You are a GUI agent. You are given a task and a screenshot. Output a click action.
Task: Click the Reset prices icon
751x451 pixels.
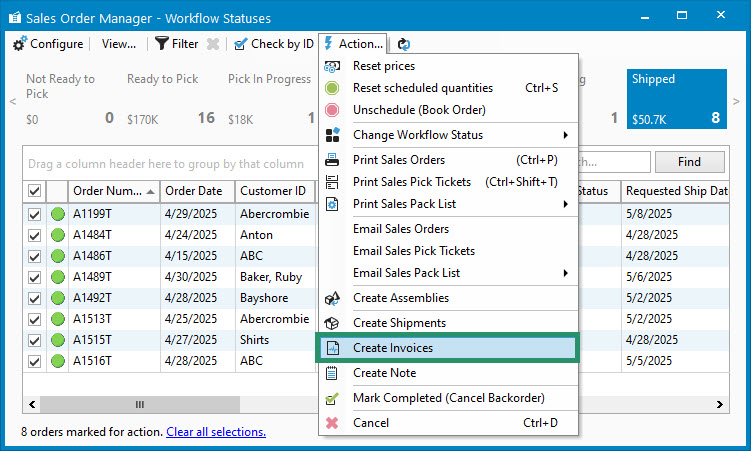(x=332, y=66)
